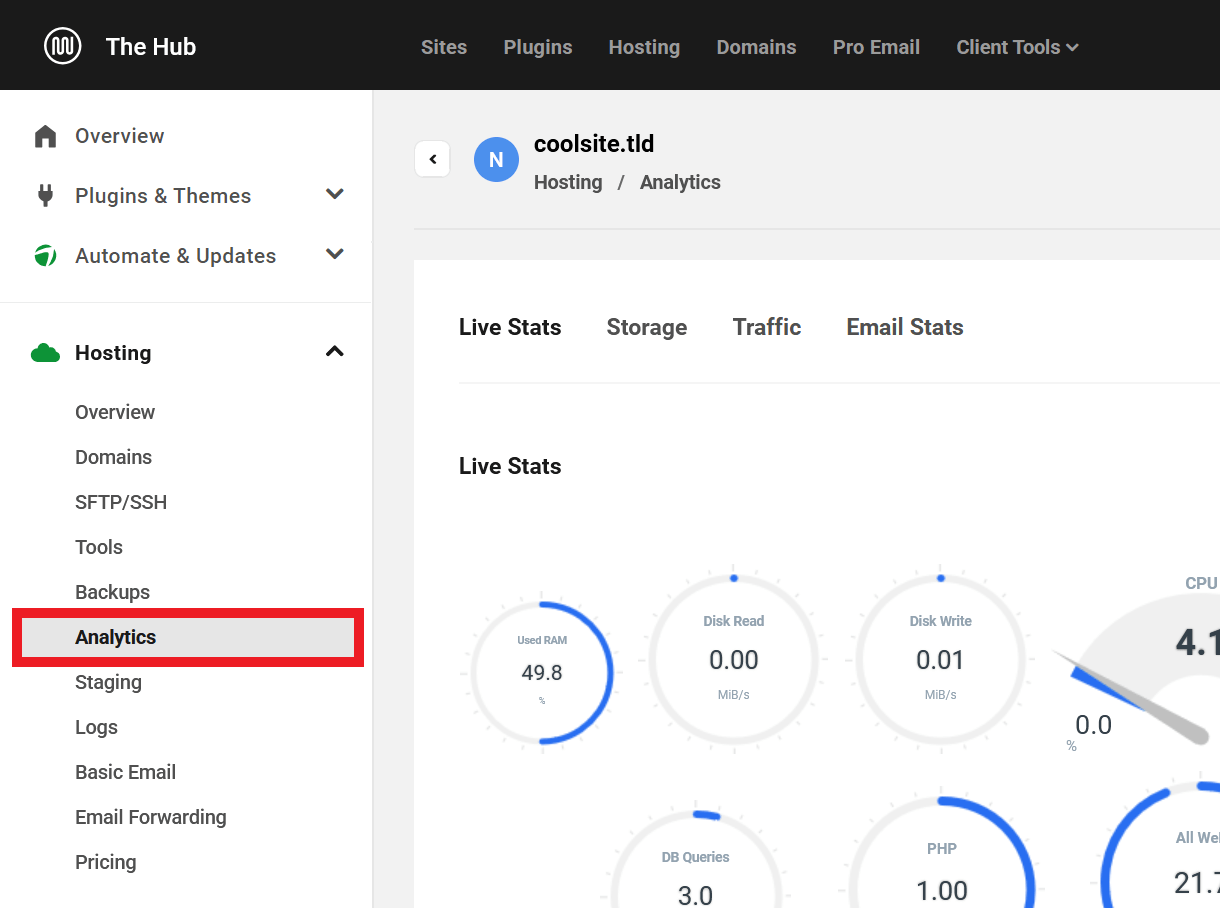Click the green cloud Hosting icon

(x=45, y=353)
